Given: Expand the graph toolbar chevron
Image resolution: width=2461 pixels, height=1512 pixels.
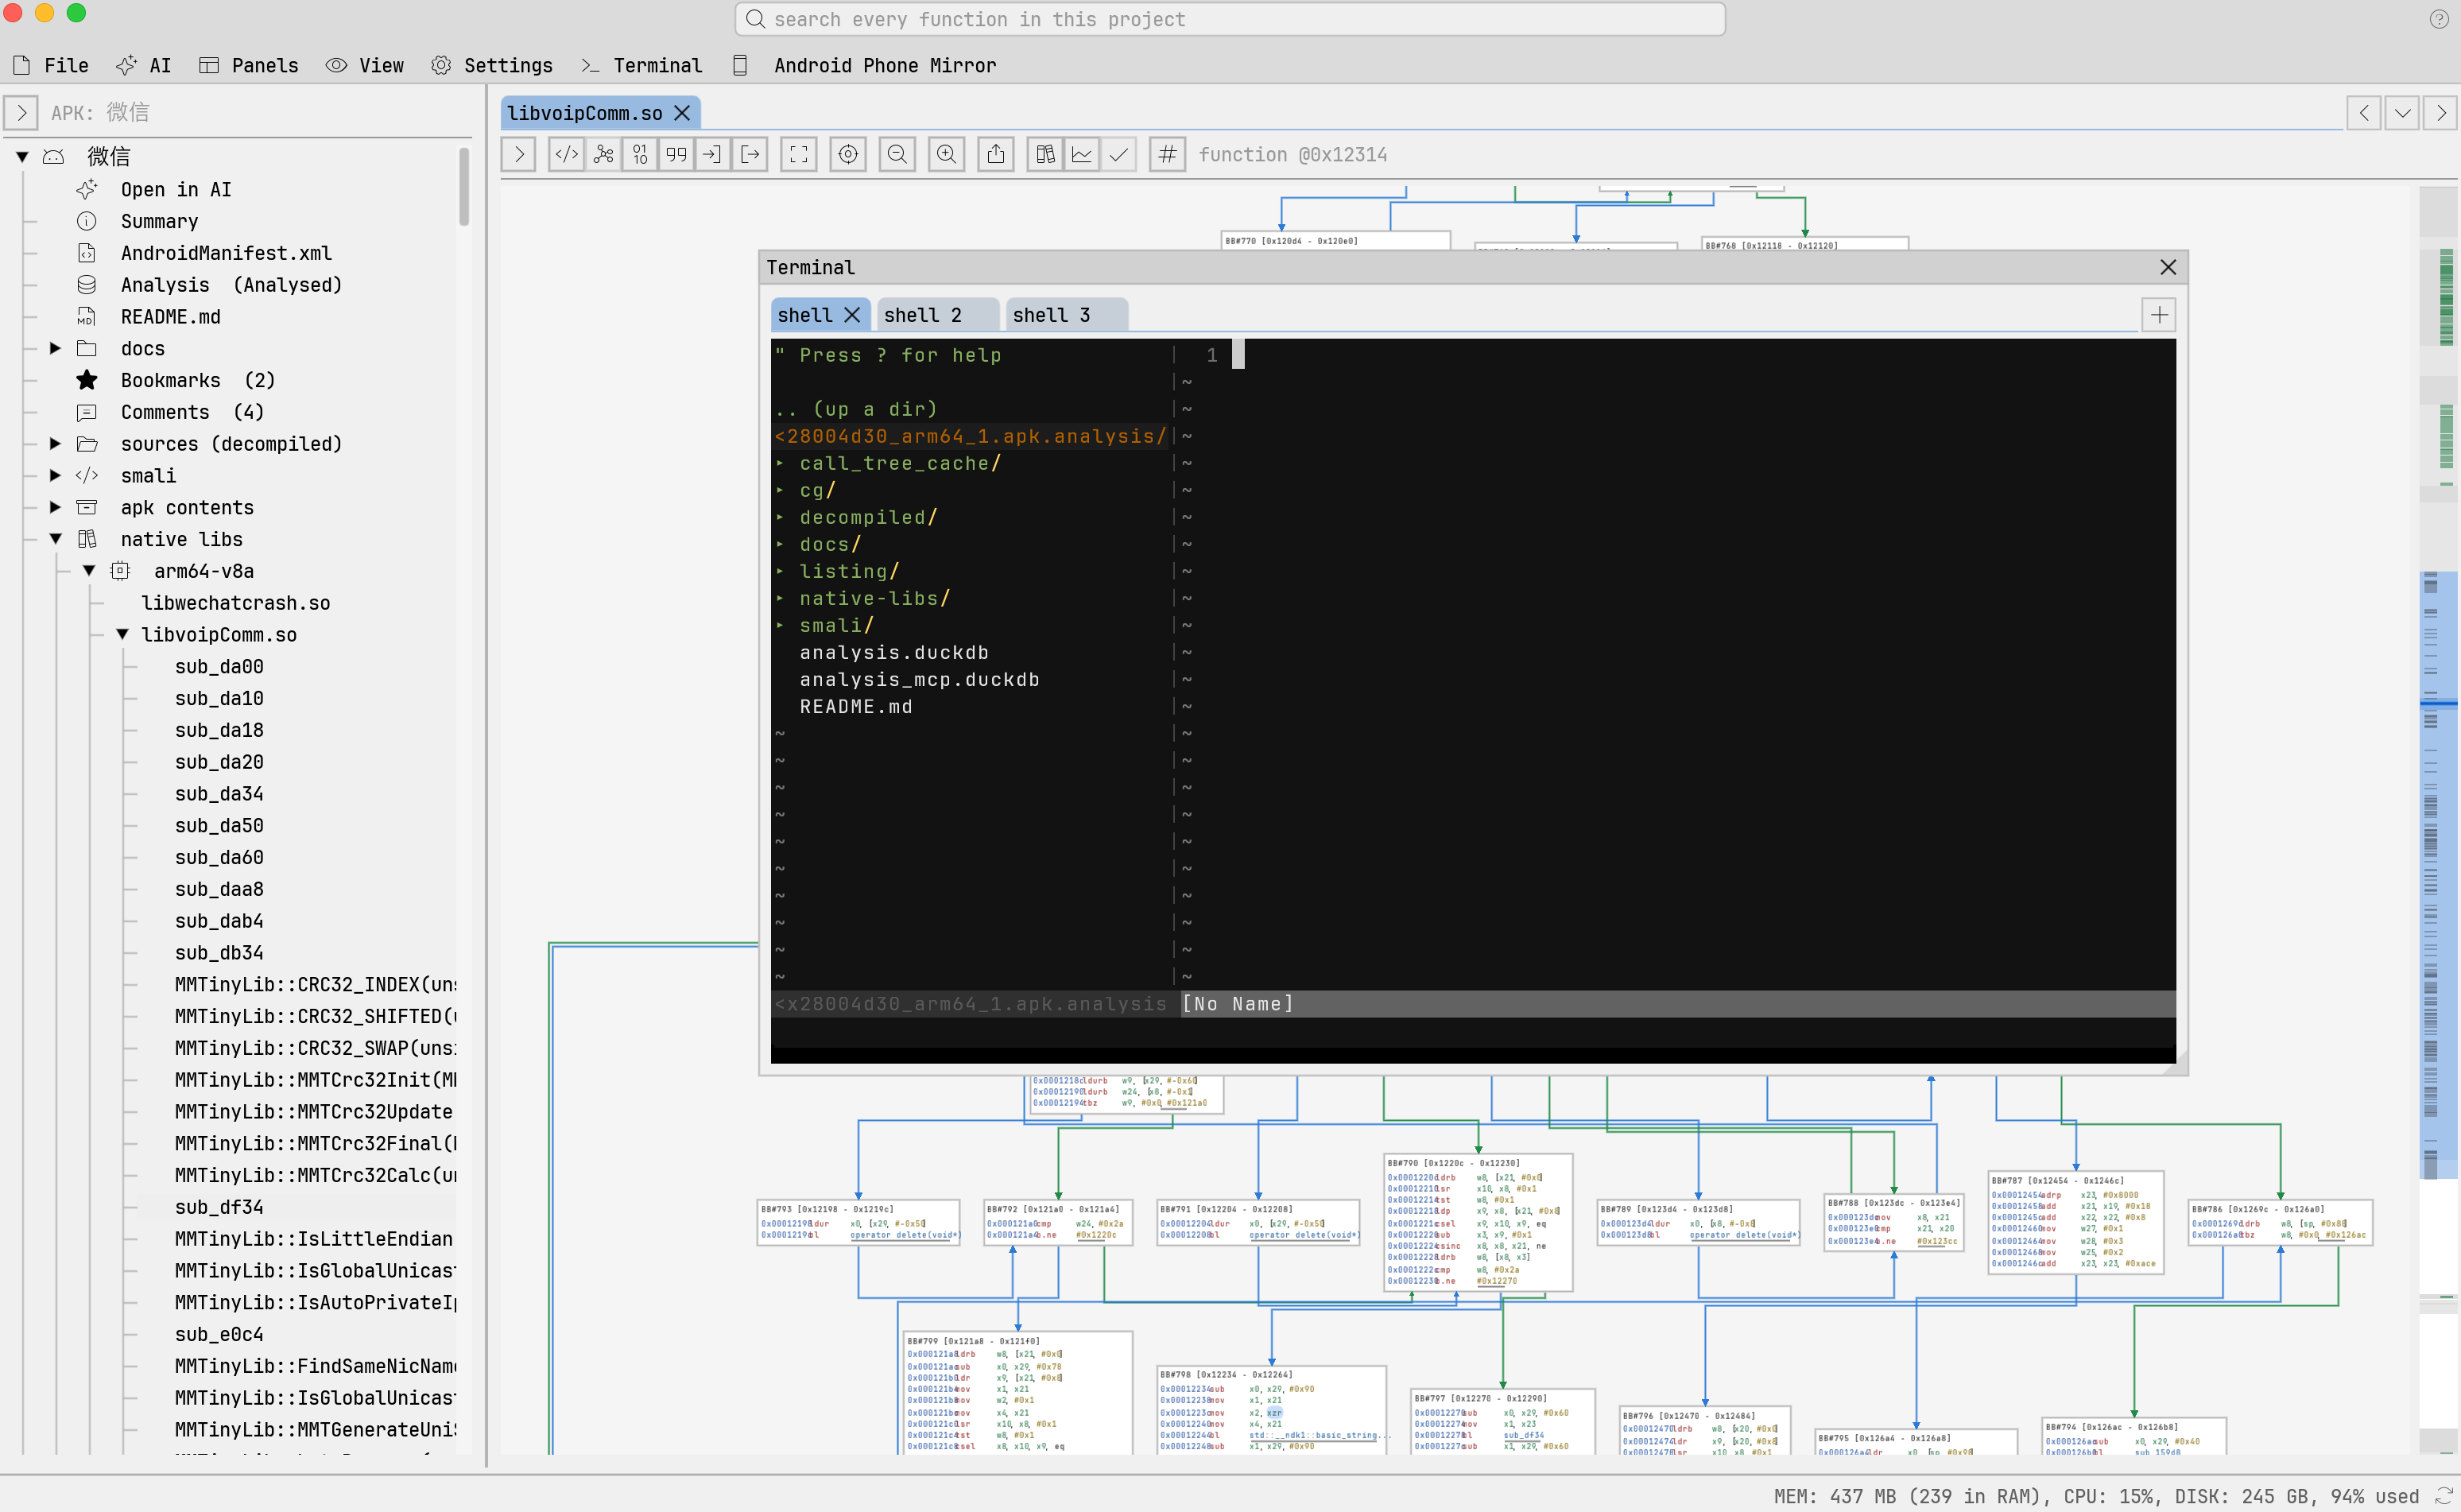Looking at the screenshot, I should [x=518, y=154].
